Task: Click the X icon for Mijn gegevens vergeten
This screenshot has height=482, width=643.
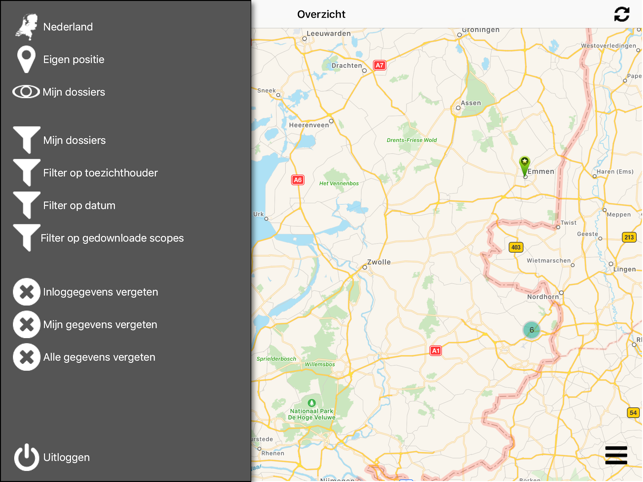Action: 27,324
